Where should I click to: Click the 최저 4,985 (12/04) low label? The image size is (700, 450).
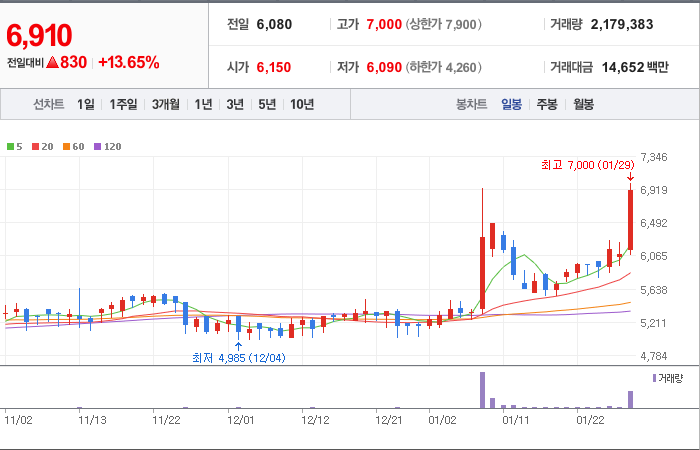pyautogui.click(x=239, y=358)
